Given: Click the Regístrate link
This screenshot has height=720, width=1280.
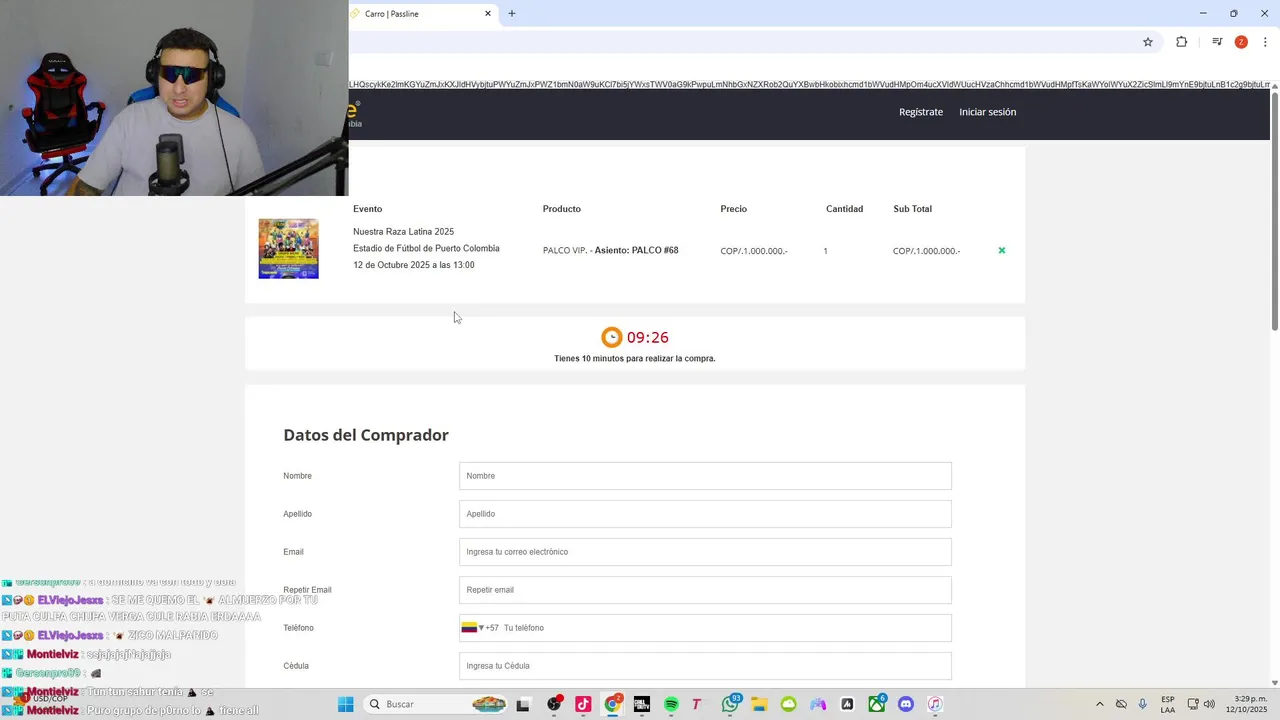Looking at the screenshot, I should 921,112.
